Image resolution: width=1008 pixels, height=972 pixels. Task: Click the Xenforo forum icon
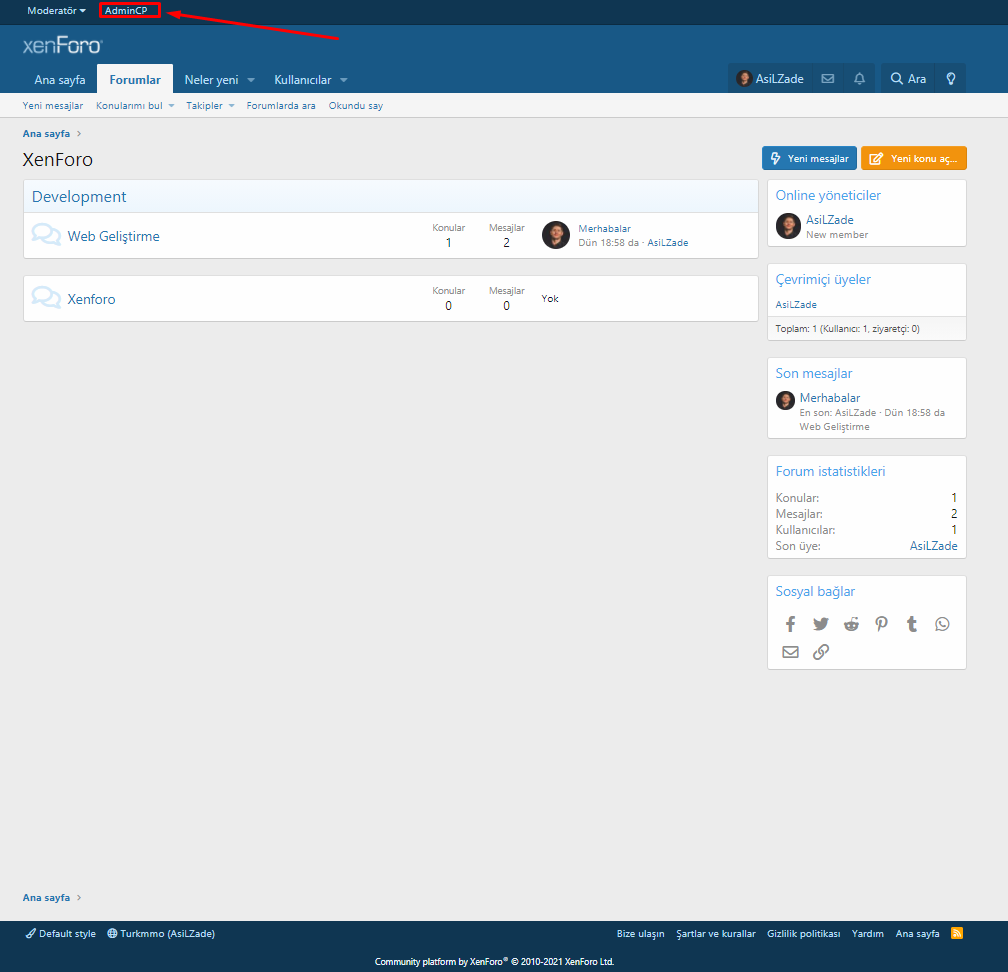46,298
